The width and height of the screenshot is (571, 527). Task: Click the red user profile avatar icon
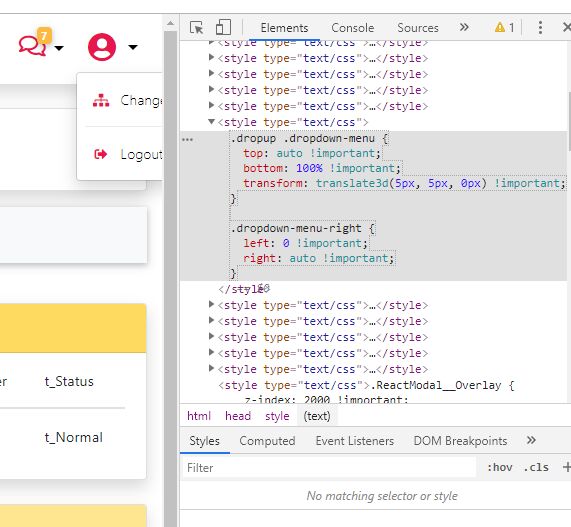pyautogui.click(x=102, y=47)
